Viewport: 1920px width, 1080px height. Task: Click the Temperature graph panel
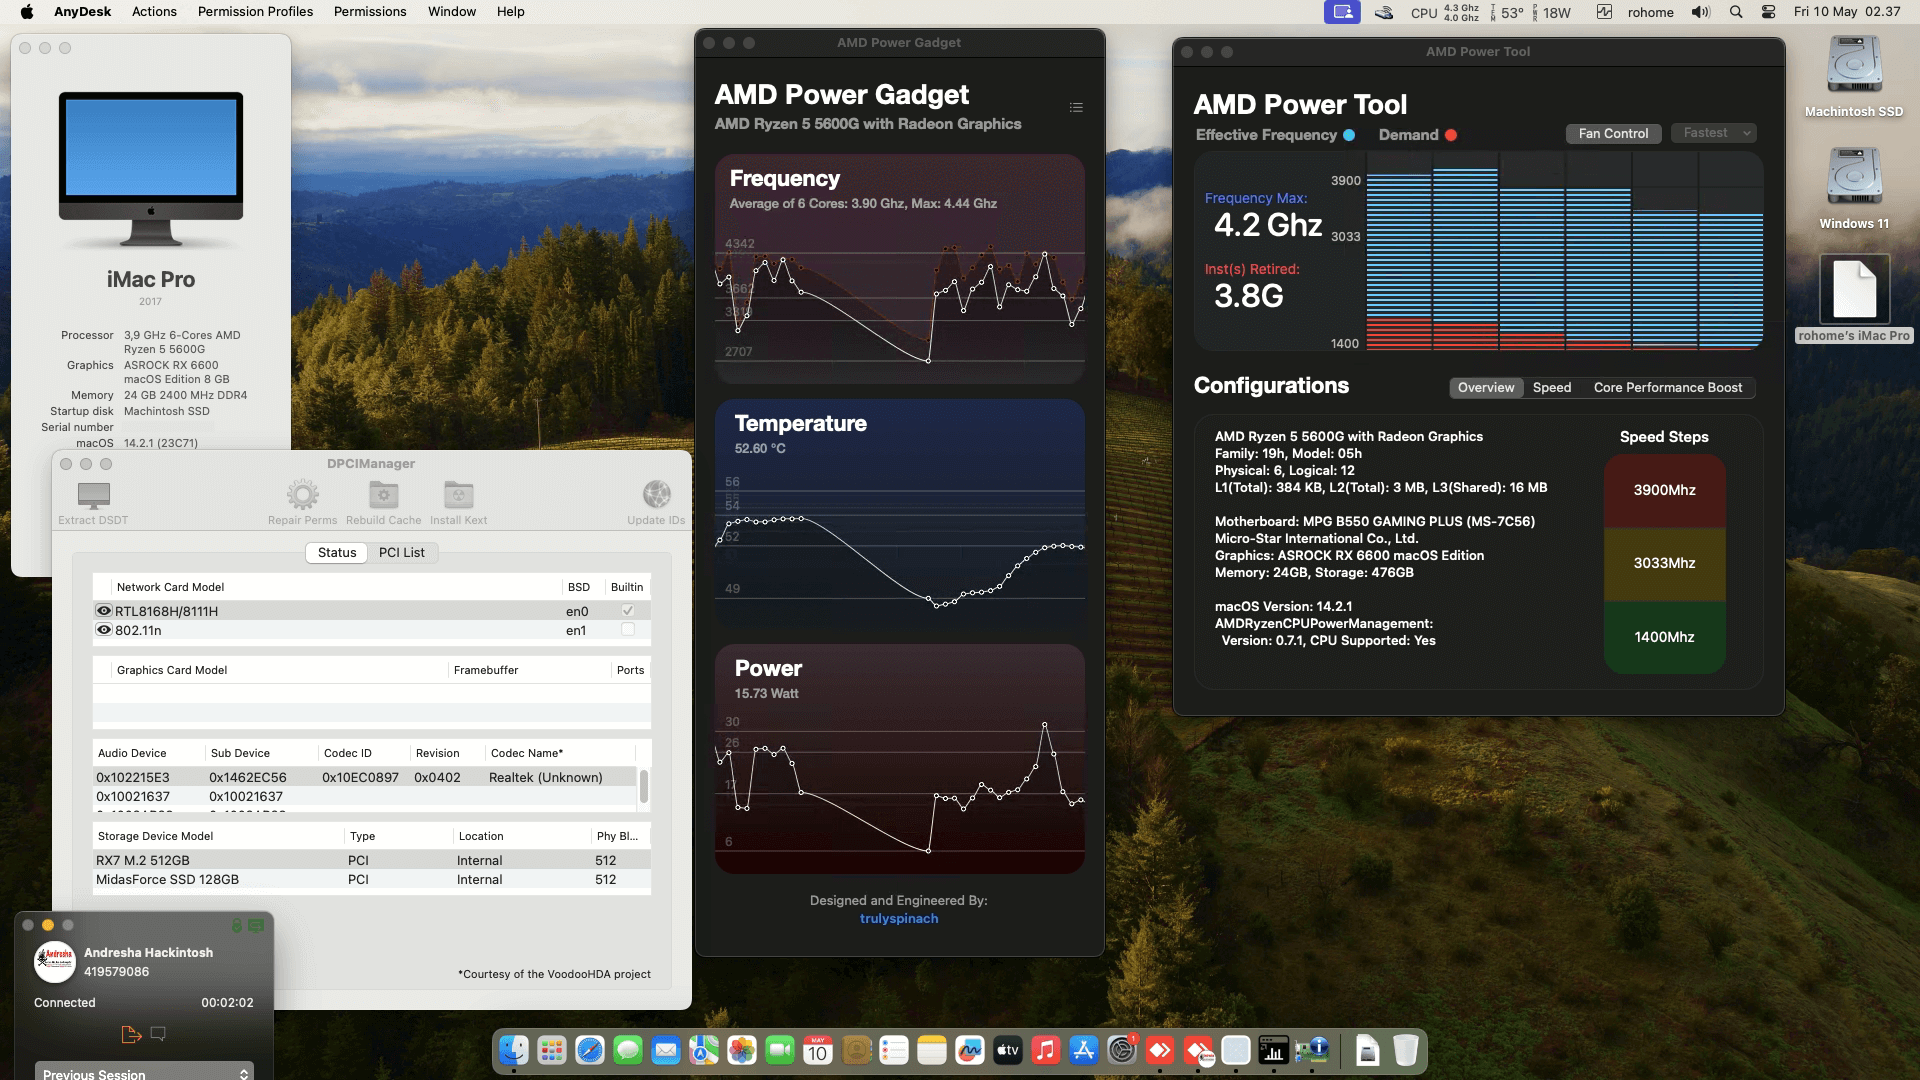pyautogui.click(x=899, y=514)
